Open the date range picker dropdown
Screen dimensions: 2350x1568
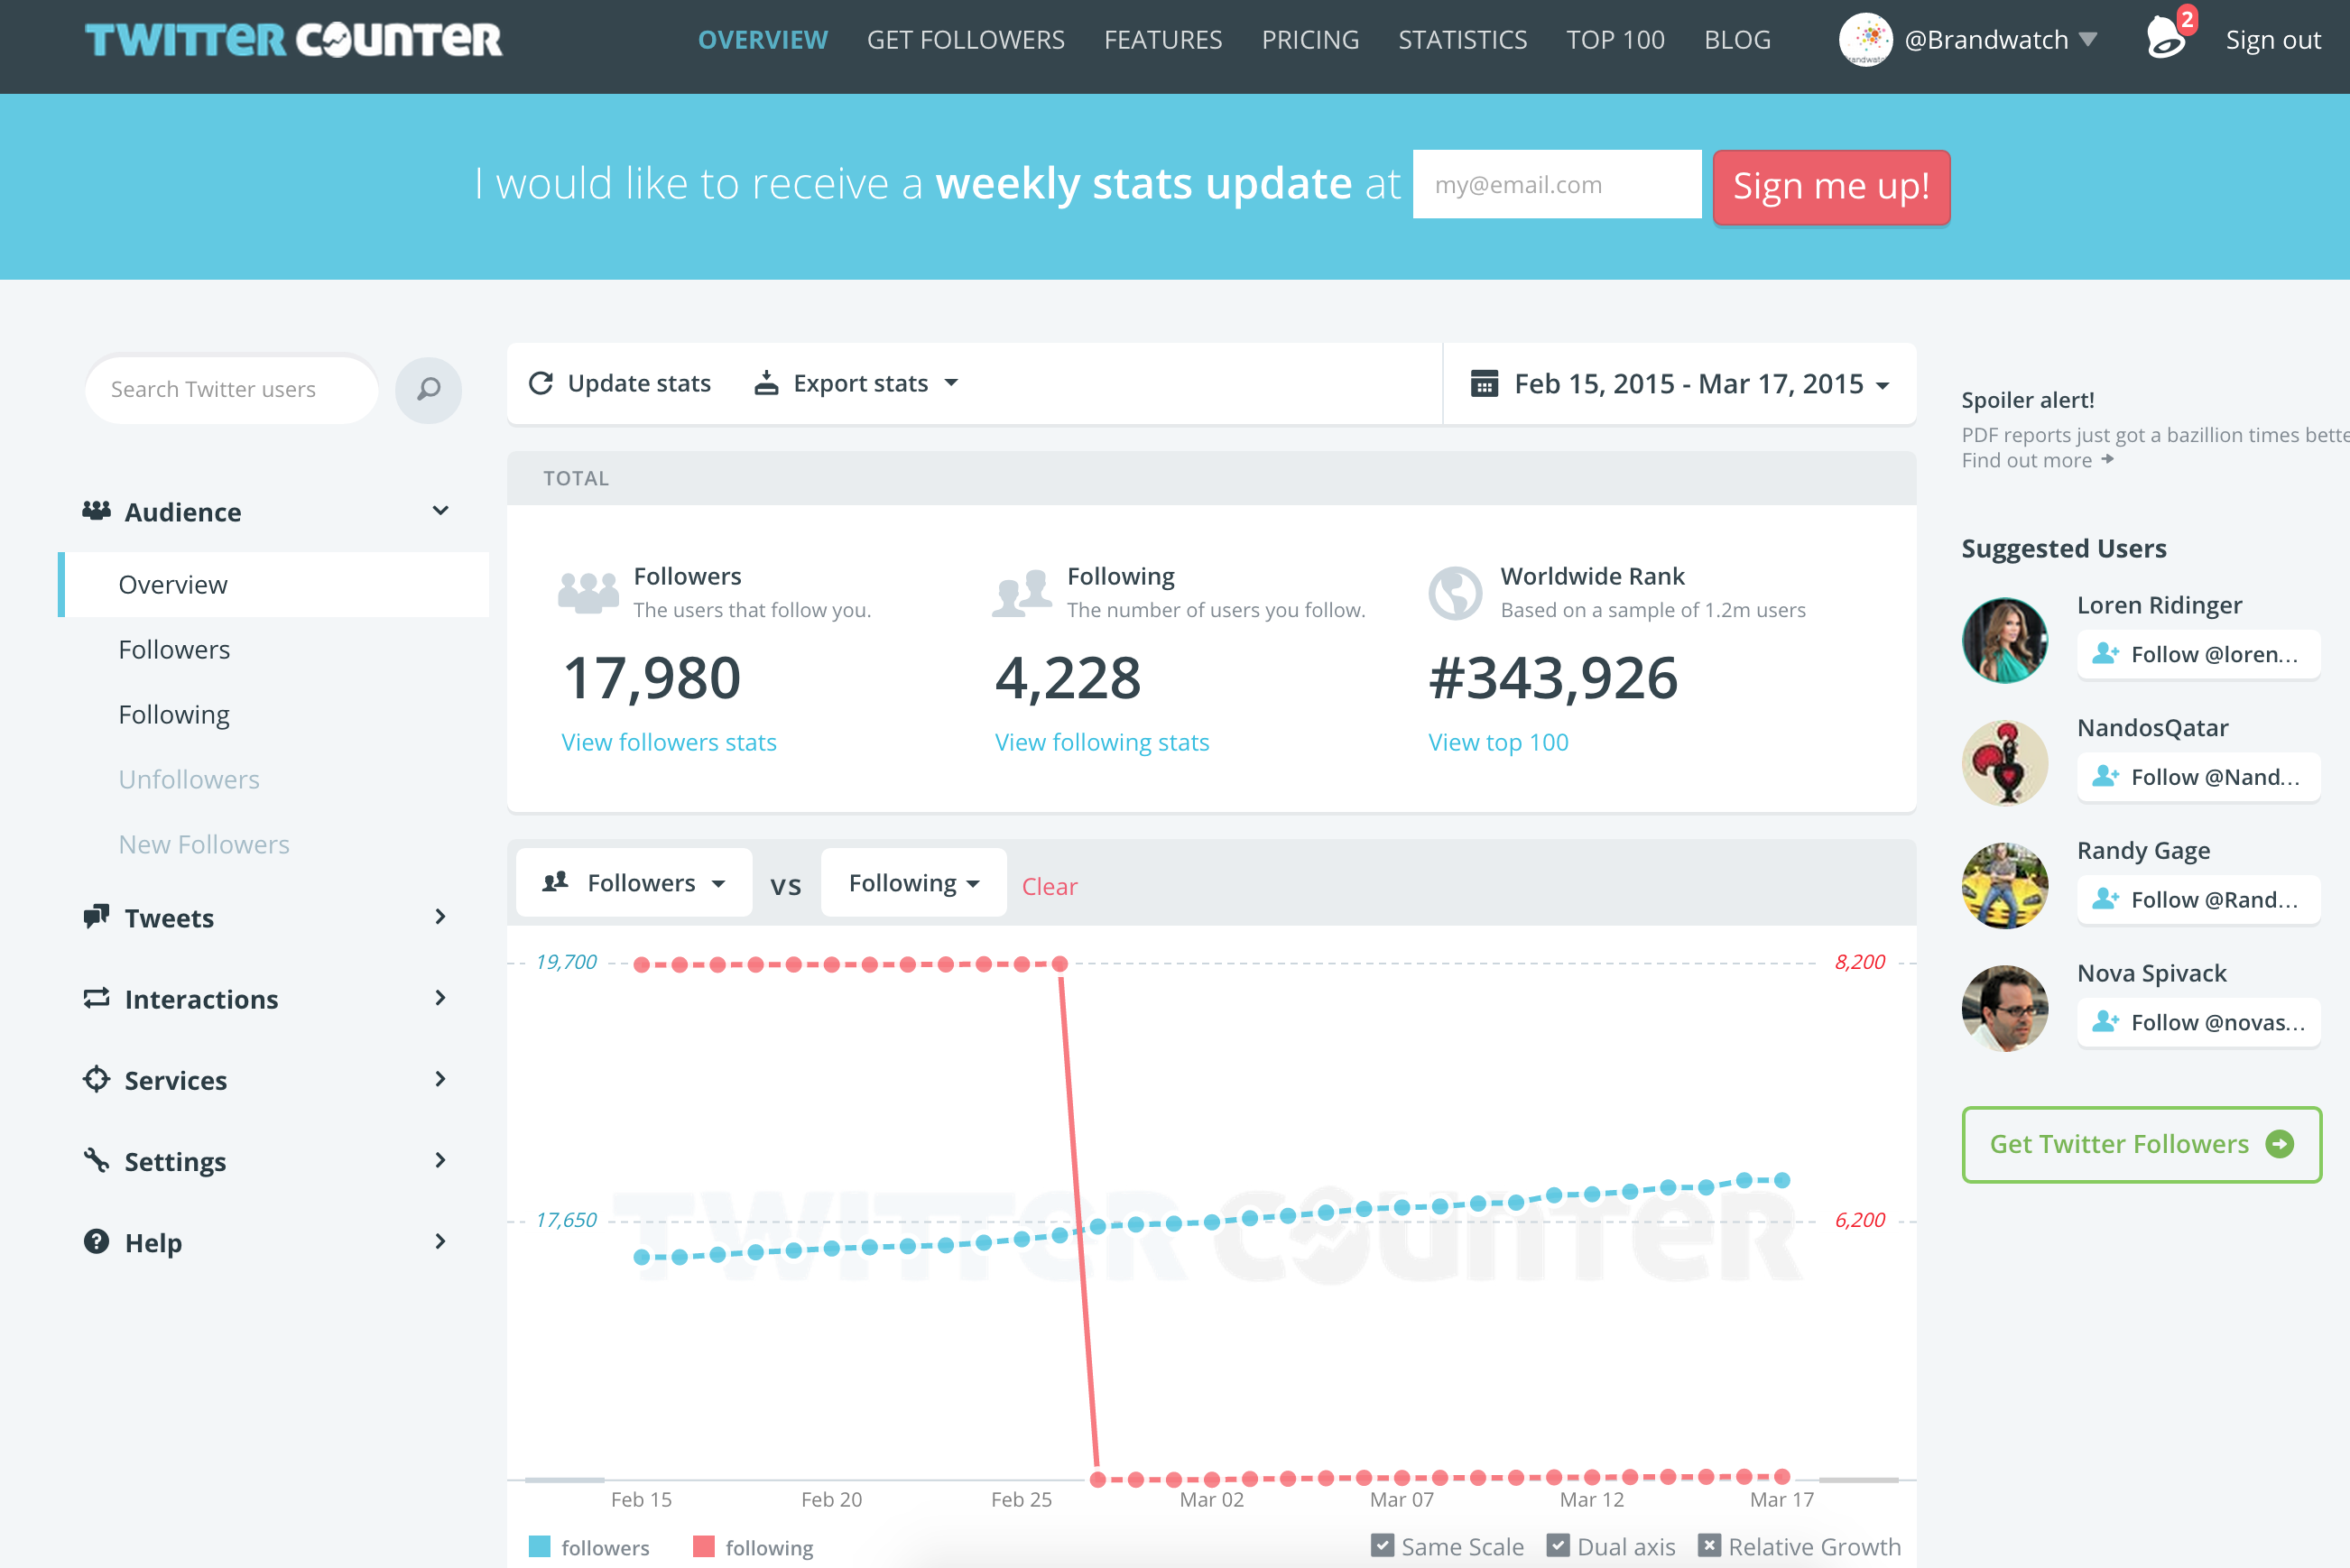tap(1680, 384)
